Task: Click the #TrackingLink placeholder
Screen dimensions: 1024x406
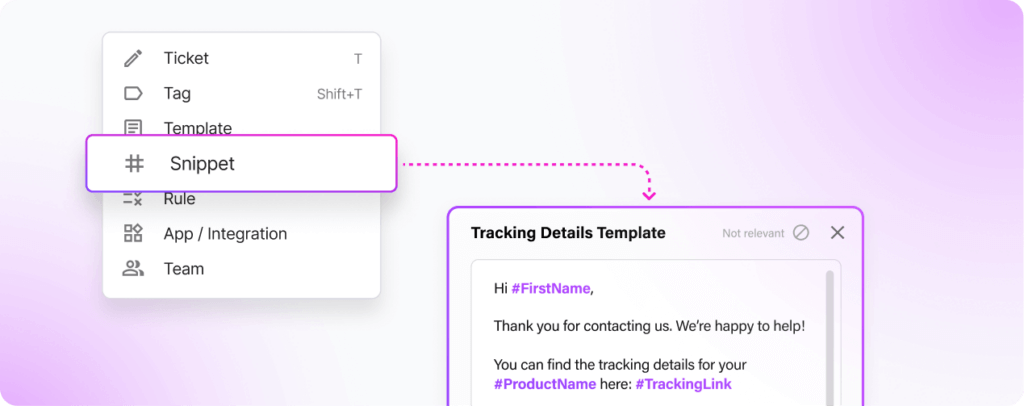Action: 683,384
